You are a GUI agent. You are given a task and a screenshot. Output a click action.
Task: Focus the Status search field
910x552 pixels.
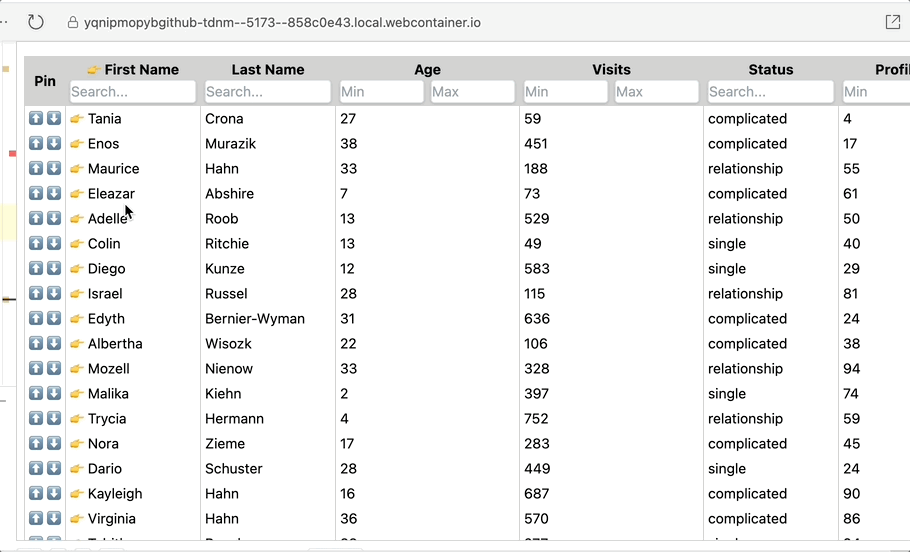pyautogui.click(x=771, y=92)
